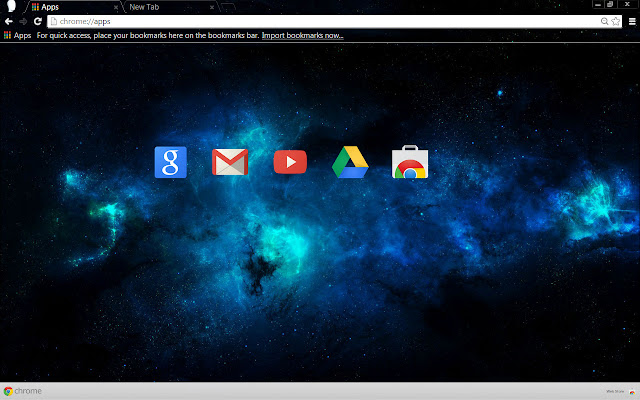Close the New Tab tab

click(x=212, y=7)
